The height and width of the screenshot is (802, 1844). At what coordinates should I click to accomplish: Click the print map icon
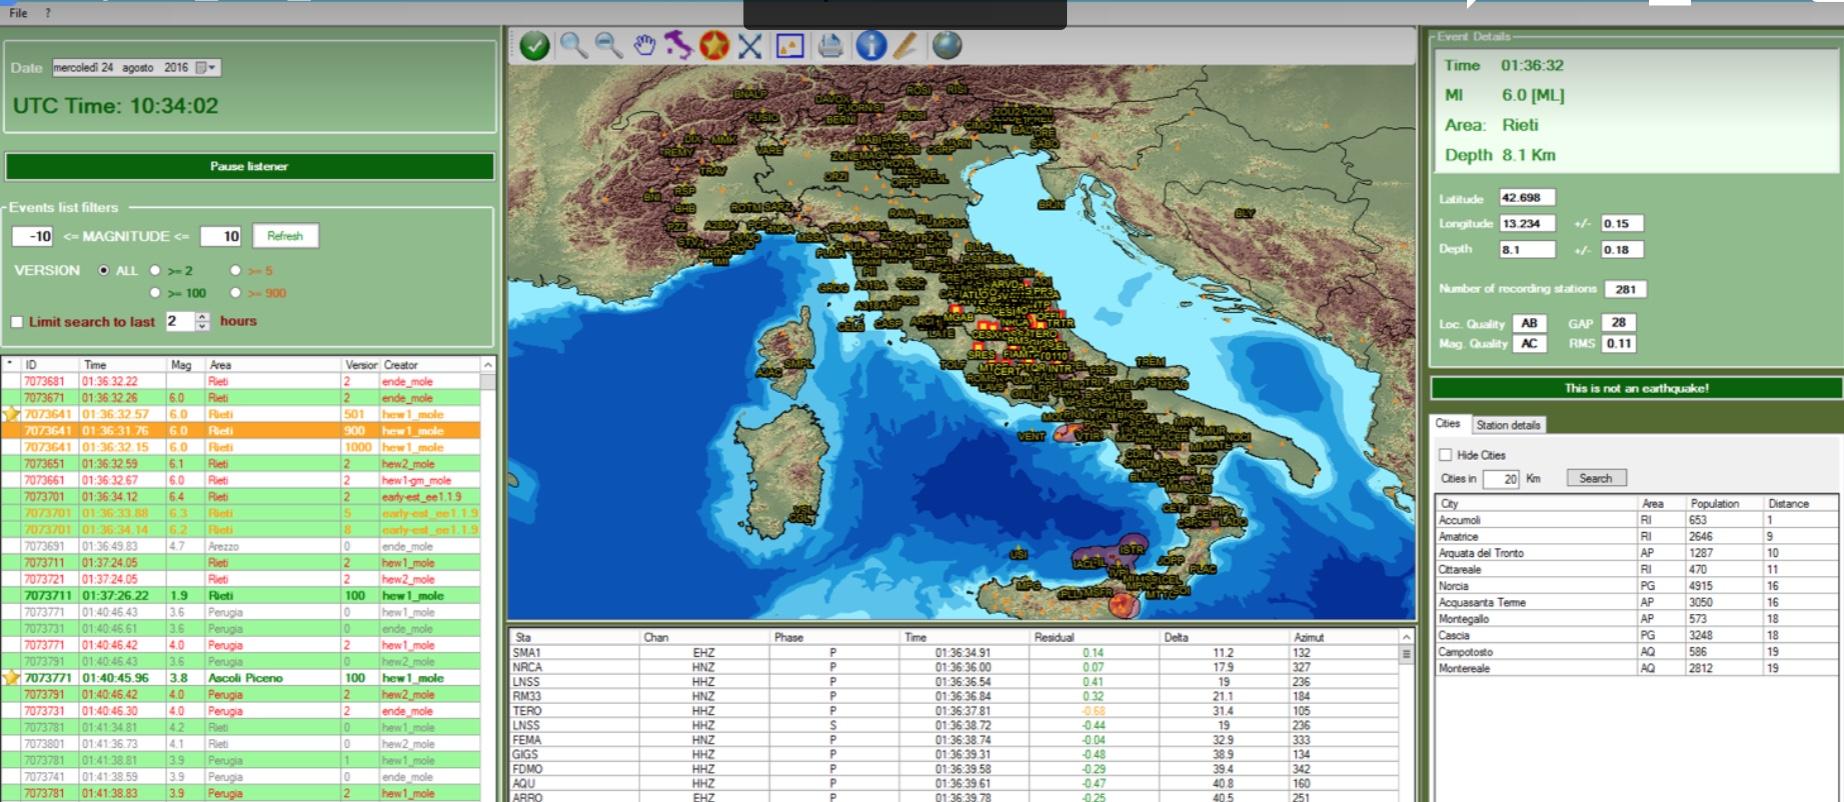830,46
